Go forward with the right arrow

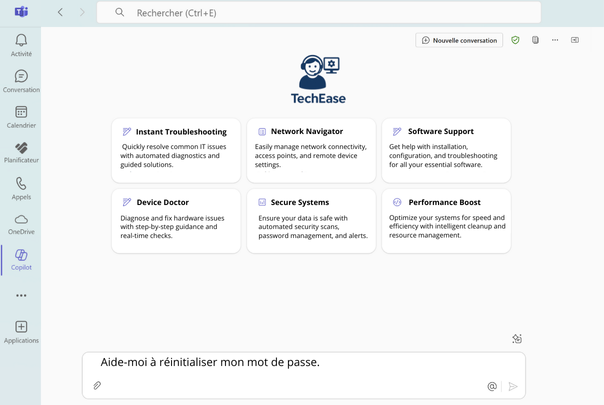pyautogui.click(x=82, y=12)
